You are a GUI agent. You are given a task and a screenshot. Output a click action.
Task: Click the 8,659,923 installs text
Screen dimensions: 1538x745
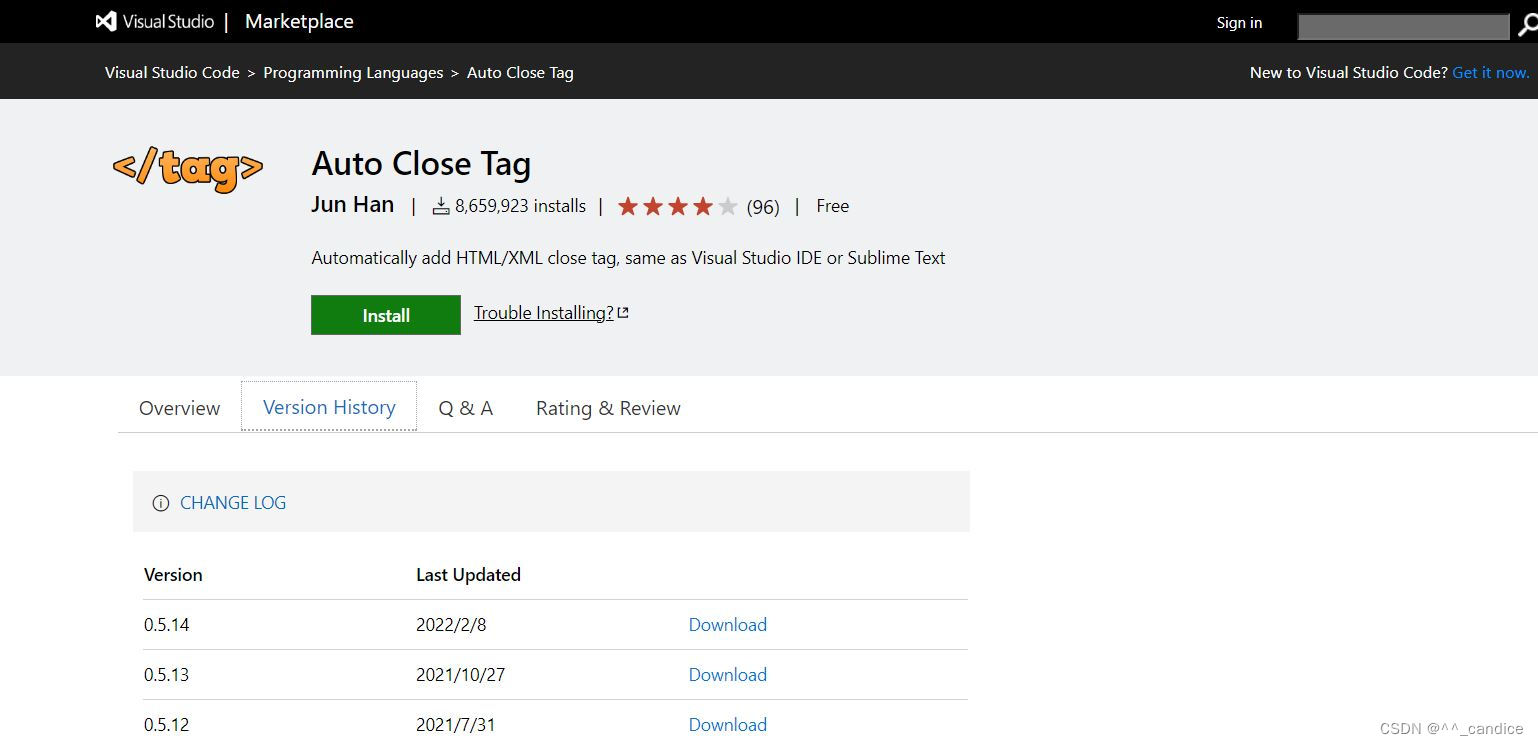tap(520, 206)
